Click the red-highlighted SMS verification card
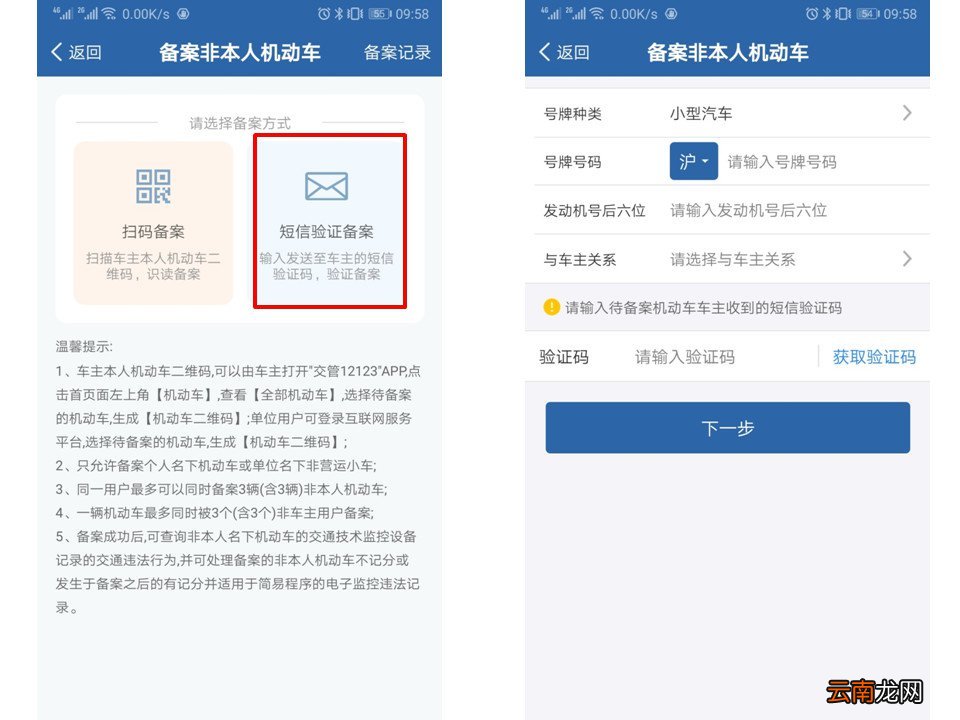Screen dimensions: 960x720 click(330, 220)
